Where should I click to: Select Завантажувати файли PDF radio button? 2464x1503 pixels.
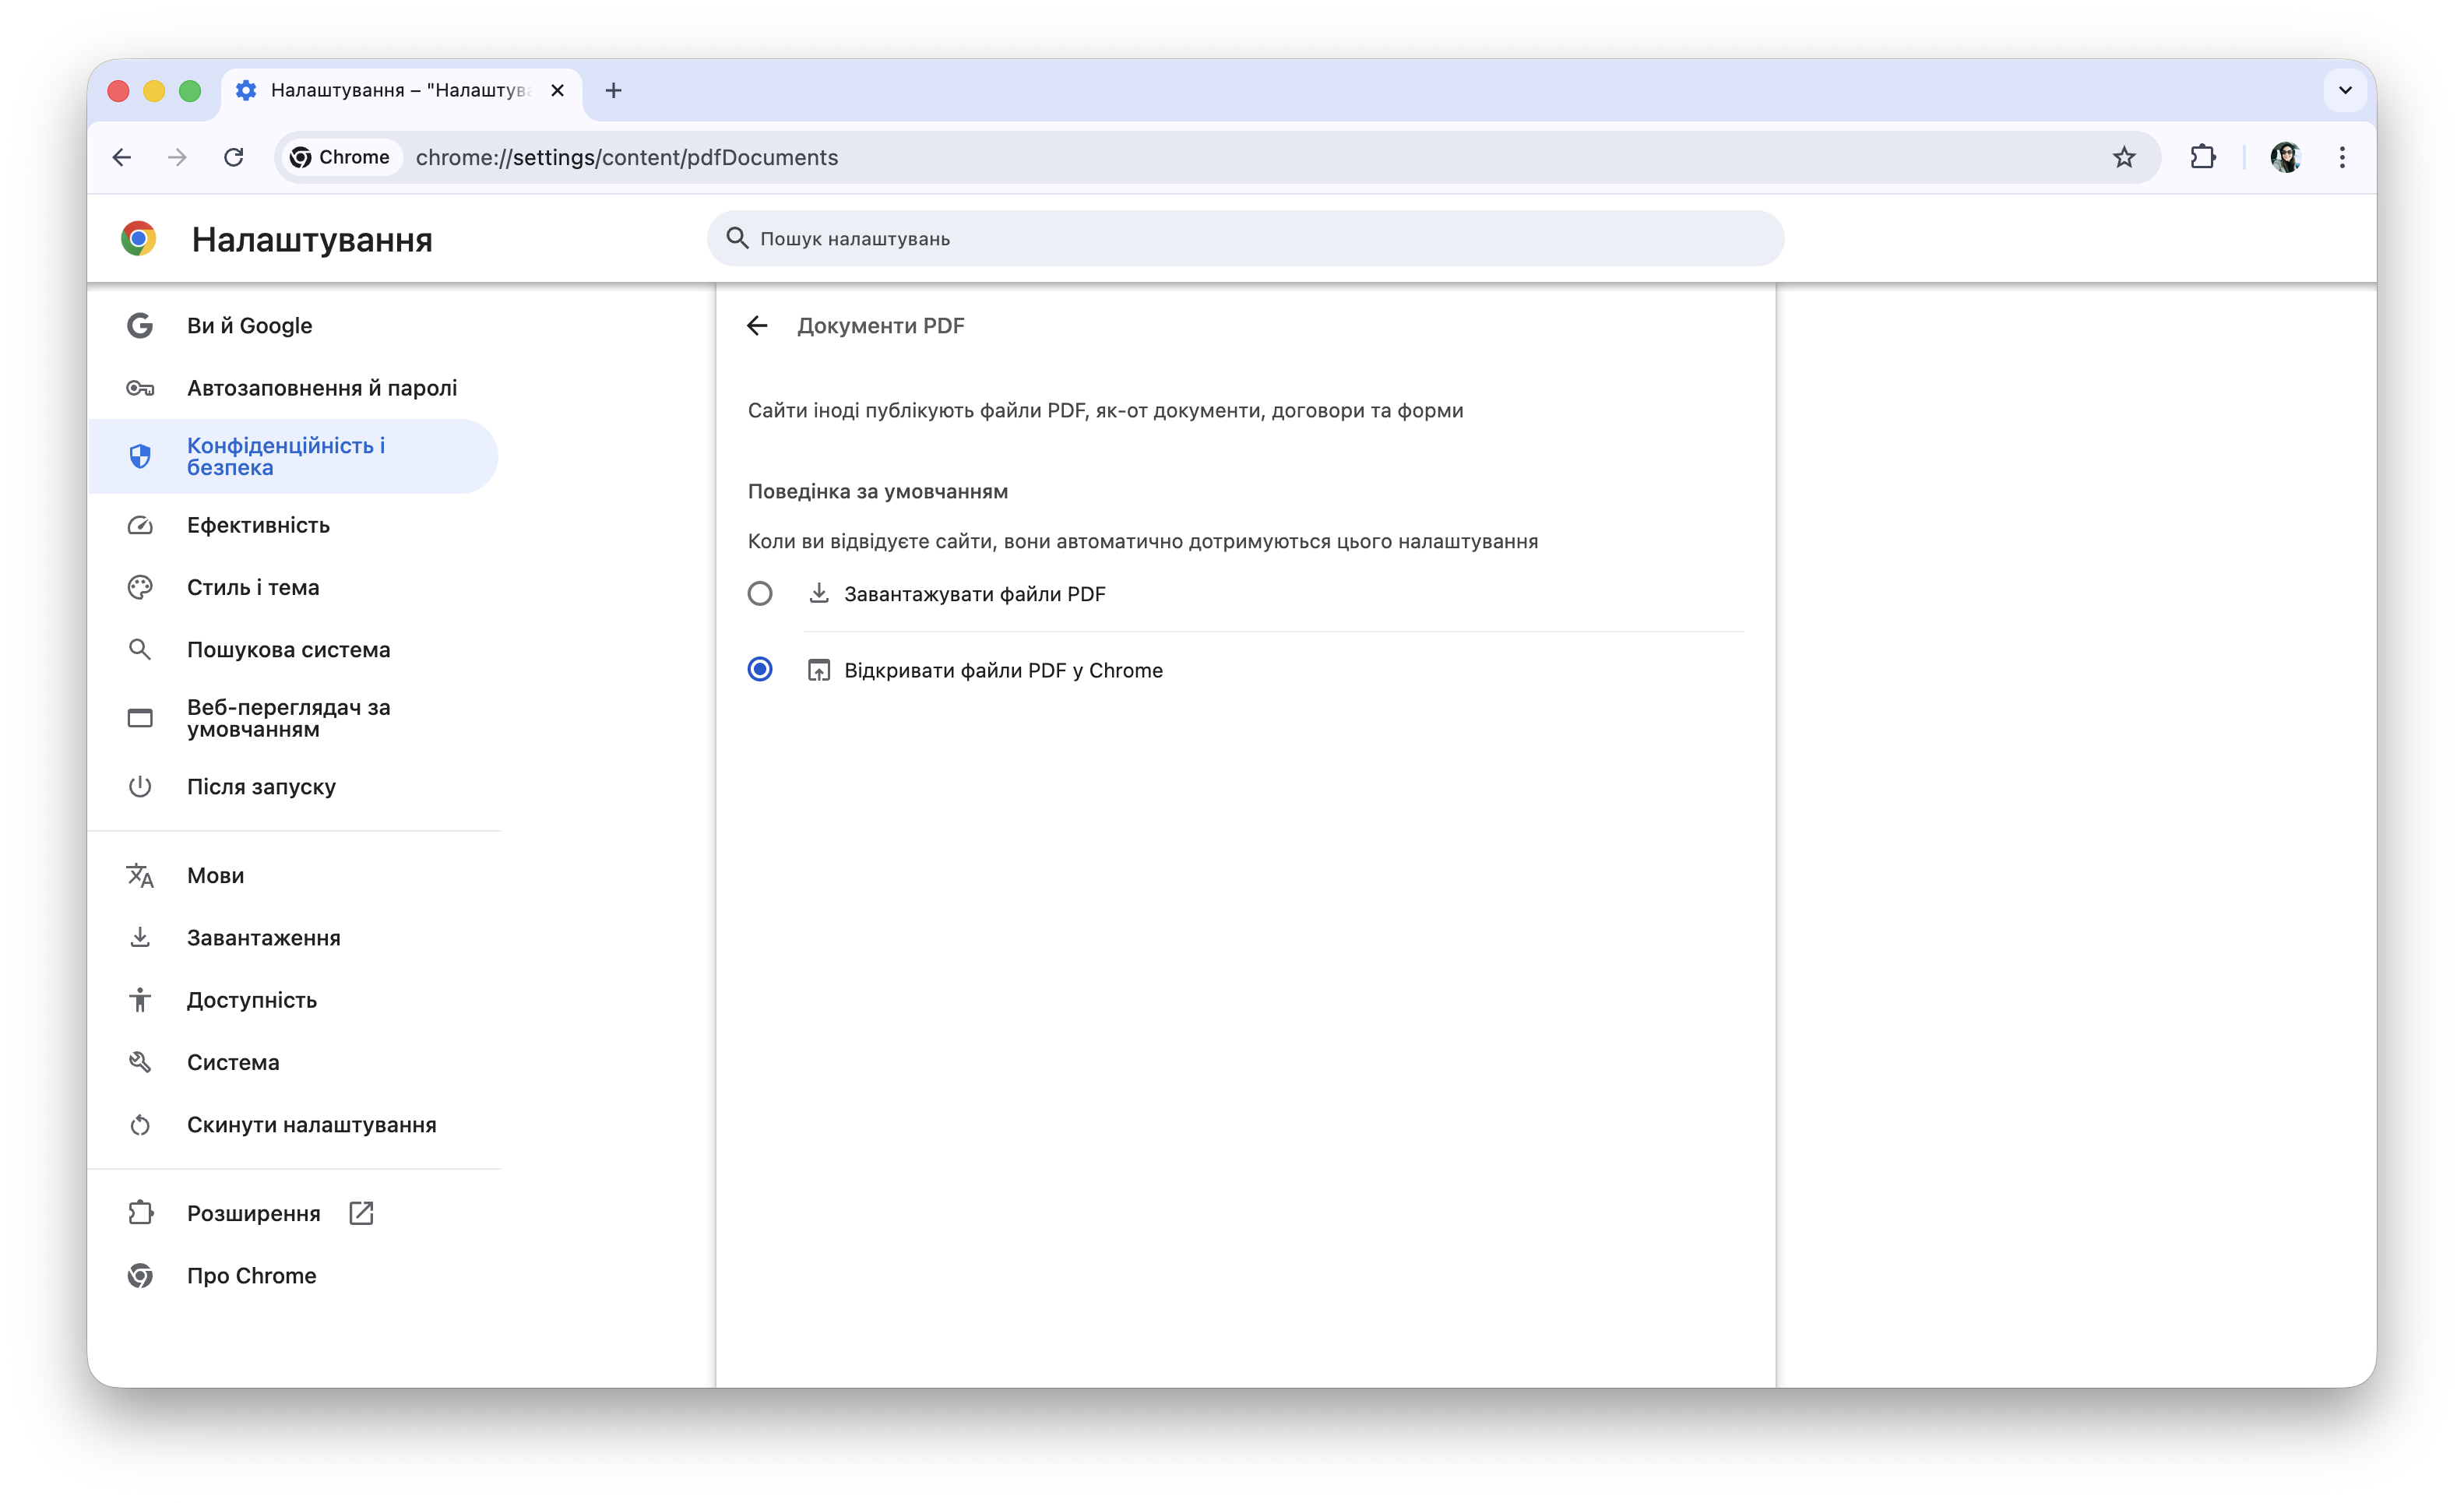760,594
